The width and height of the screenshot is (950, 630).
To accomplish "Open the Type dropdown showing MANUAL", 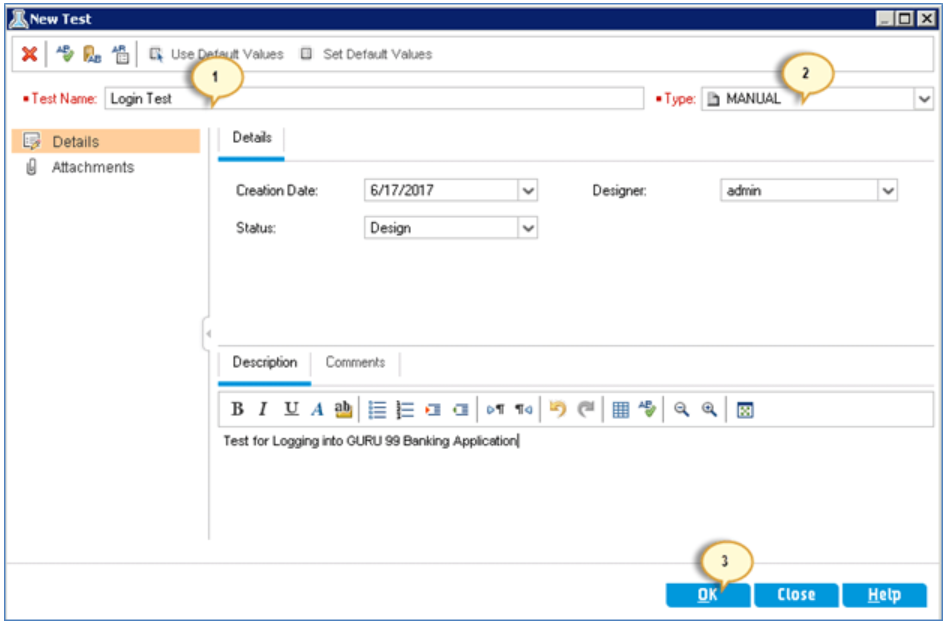I will (925, 98).
